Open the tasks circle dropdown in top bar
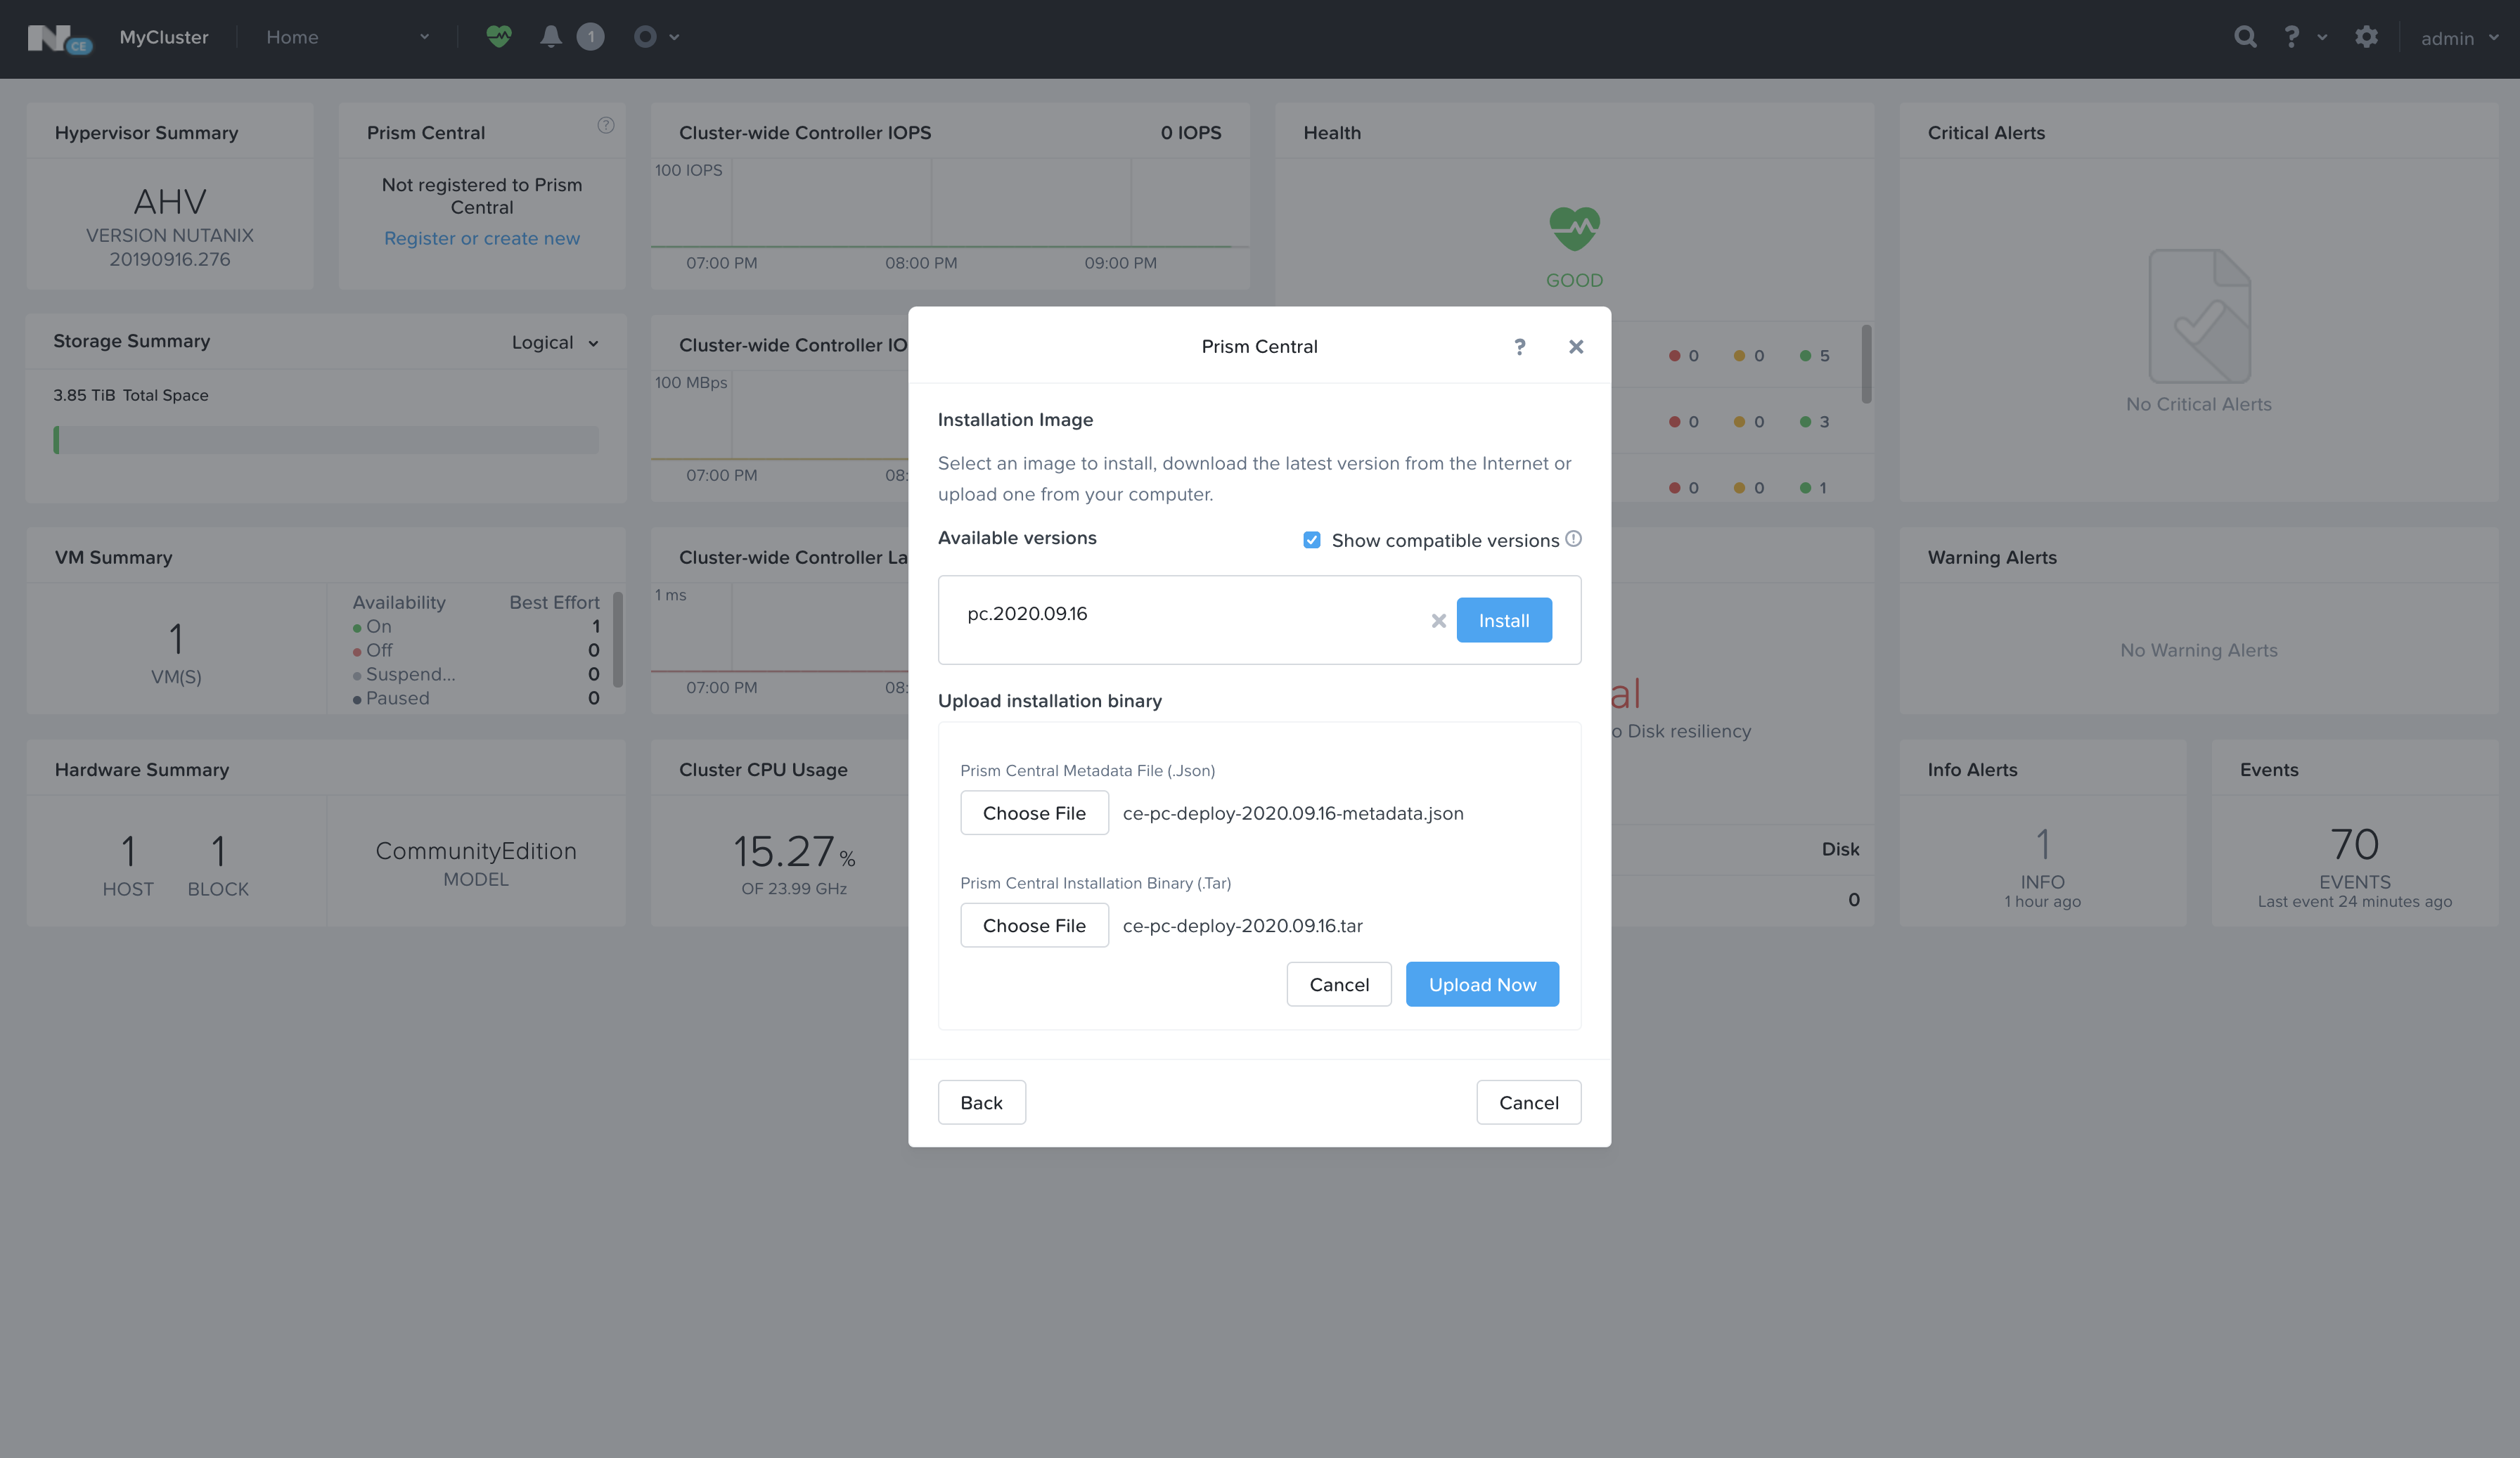Image resolution: width=2520 pixels, height=1458 pixels. tap(656, 37)
